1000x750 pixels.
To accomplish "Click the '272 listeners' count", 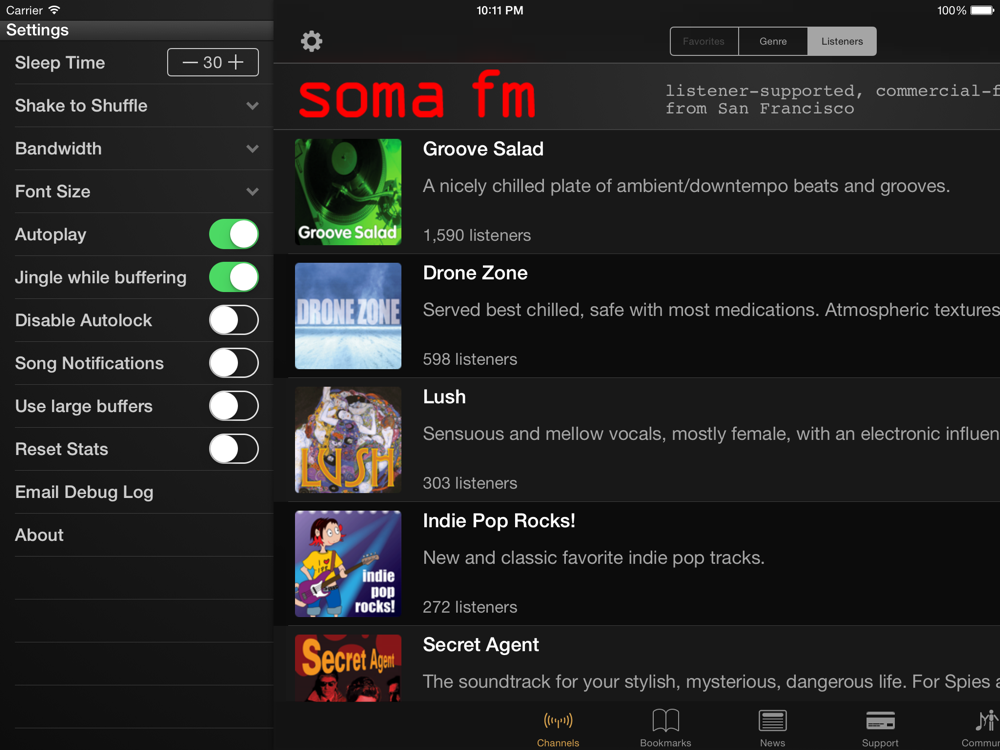I will pyautogui.click(x=470, y=607).
